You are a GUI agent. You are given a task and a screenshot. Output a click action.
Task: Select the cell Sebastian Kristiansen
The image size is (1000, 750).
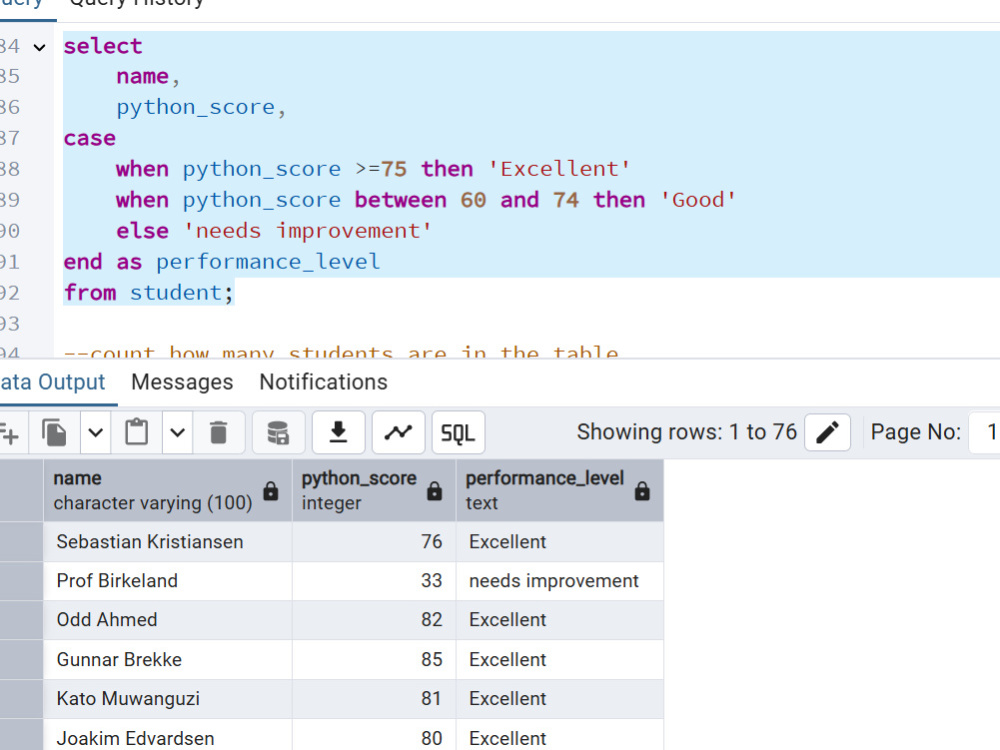(168, 542)
